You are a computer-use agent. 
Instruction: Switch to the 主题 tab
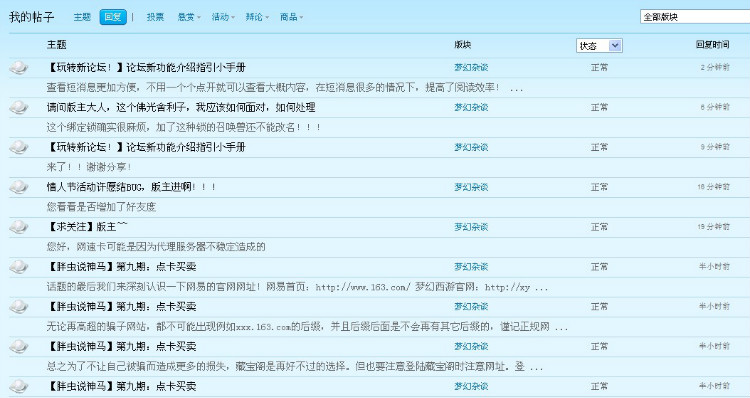click(x=82, y=17)
